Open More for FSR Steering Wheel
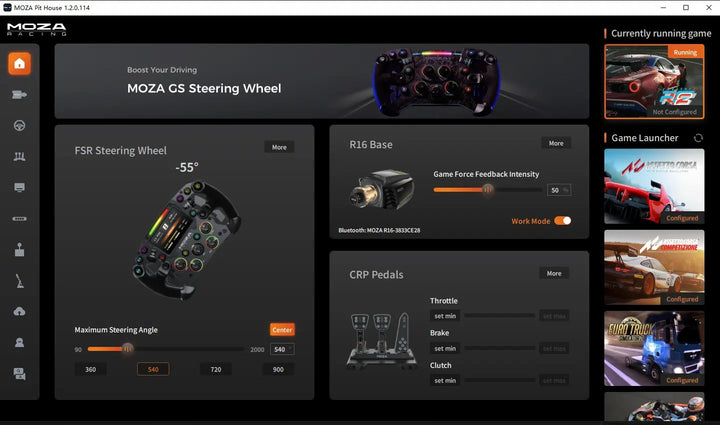 279,147
